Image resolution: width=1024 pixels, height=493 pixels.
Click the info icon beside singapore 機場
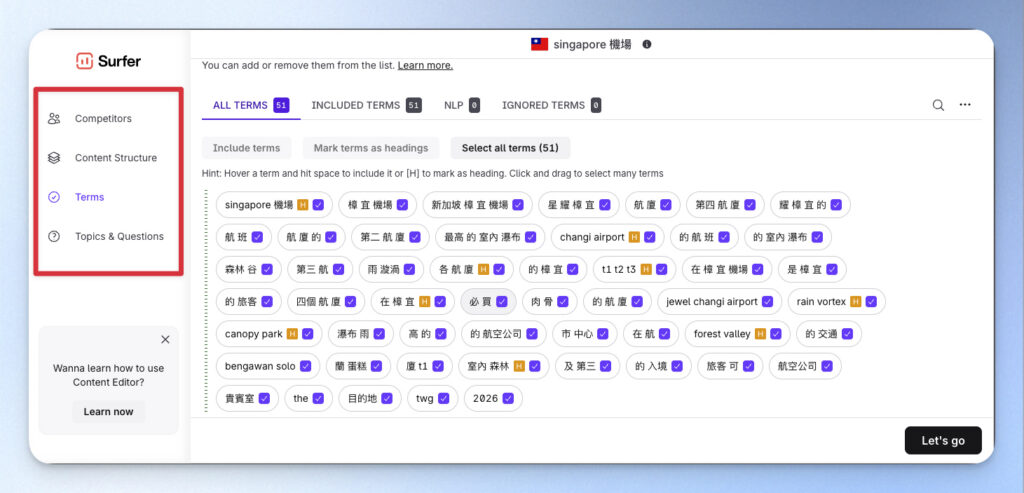[647, 44]
